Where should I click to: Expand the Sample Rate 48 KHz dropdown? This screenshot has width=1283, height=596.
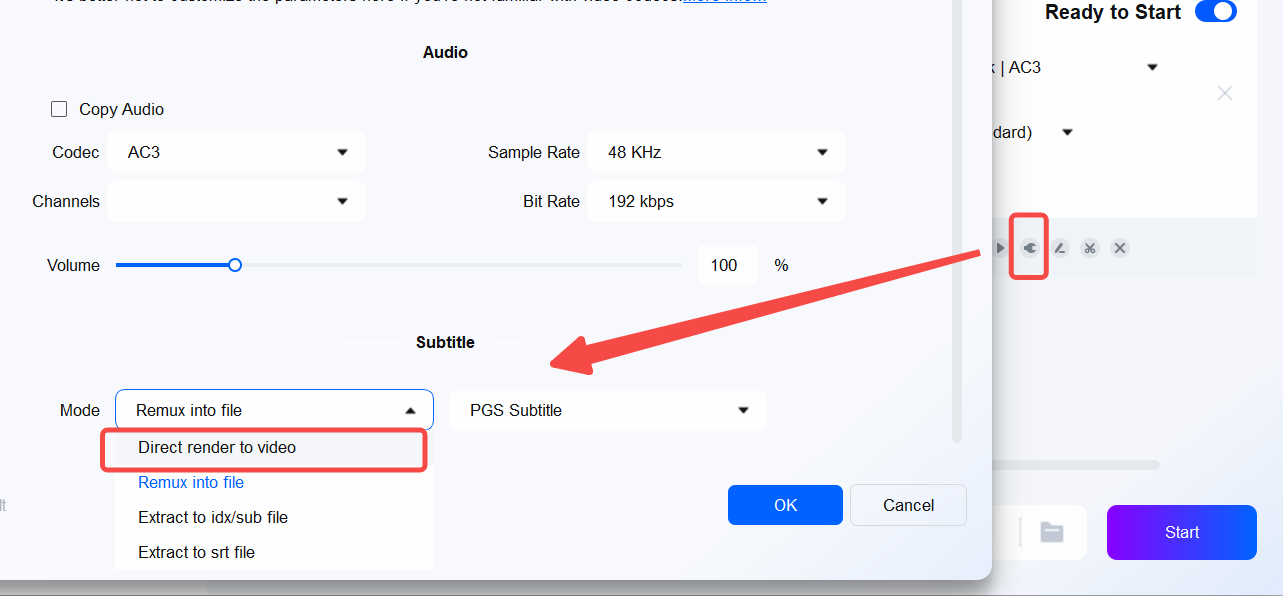[x=716, y=152]
